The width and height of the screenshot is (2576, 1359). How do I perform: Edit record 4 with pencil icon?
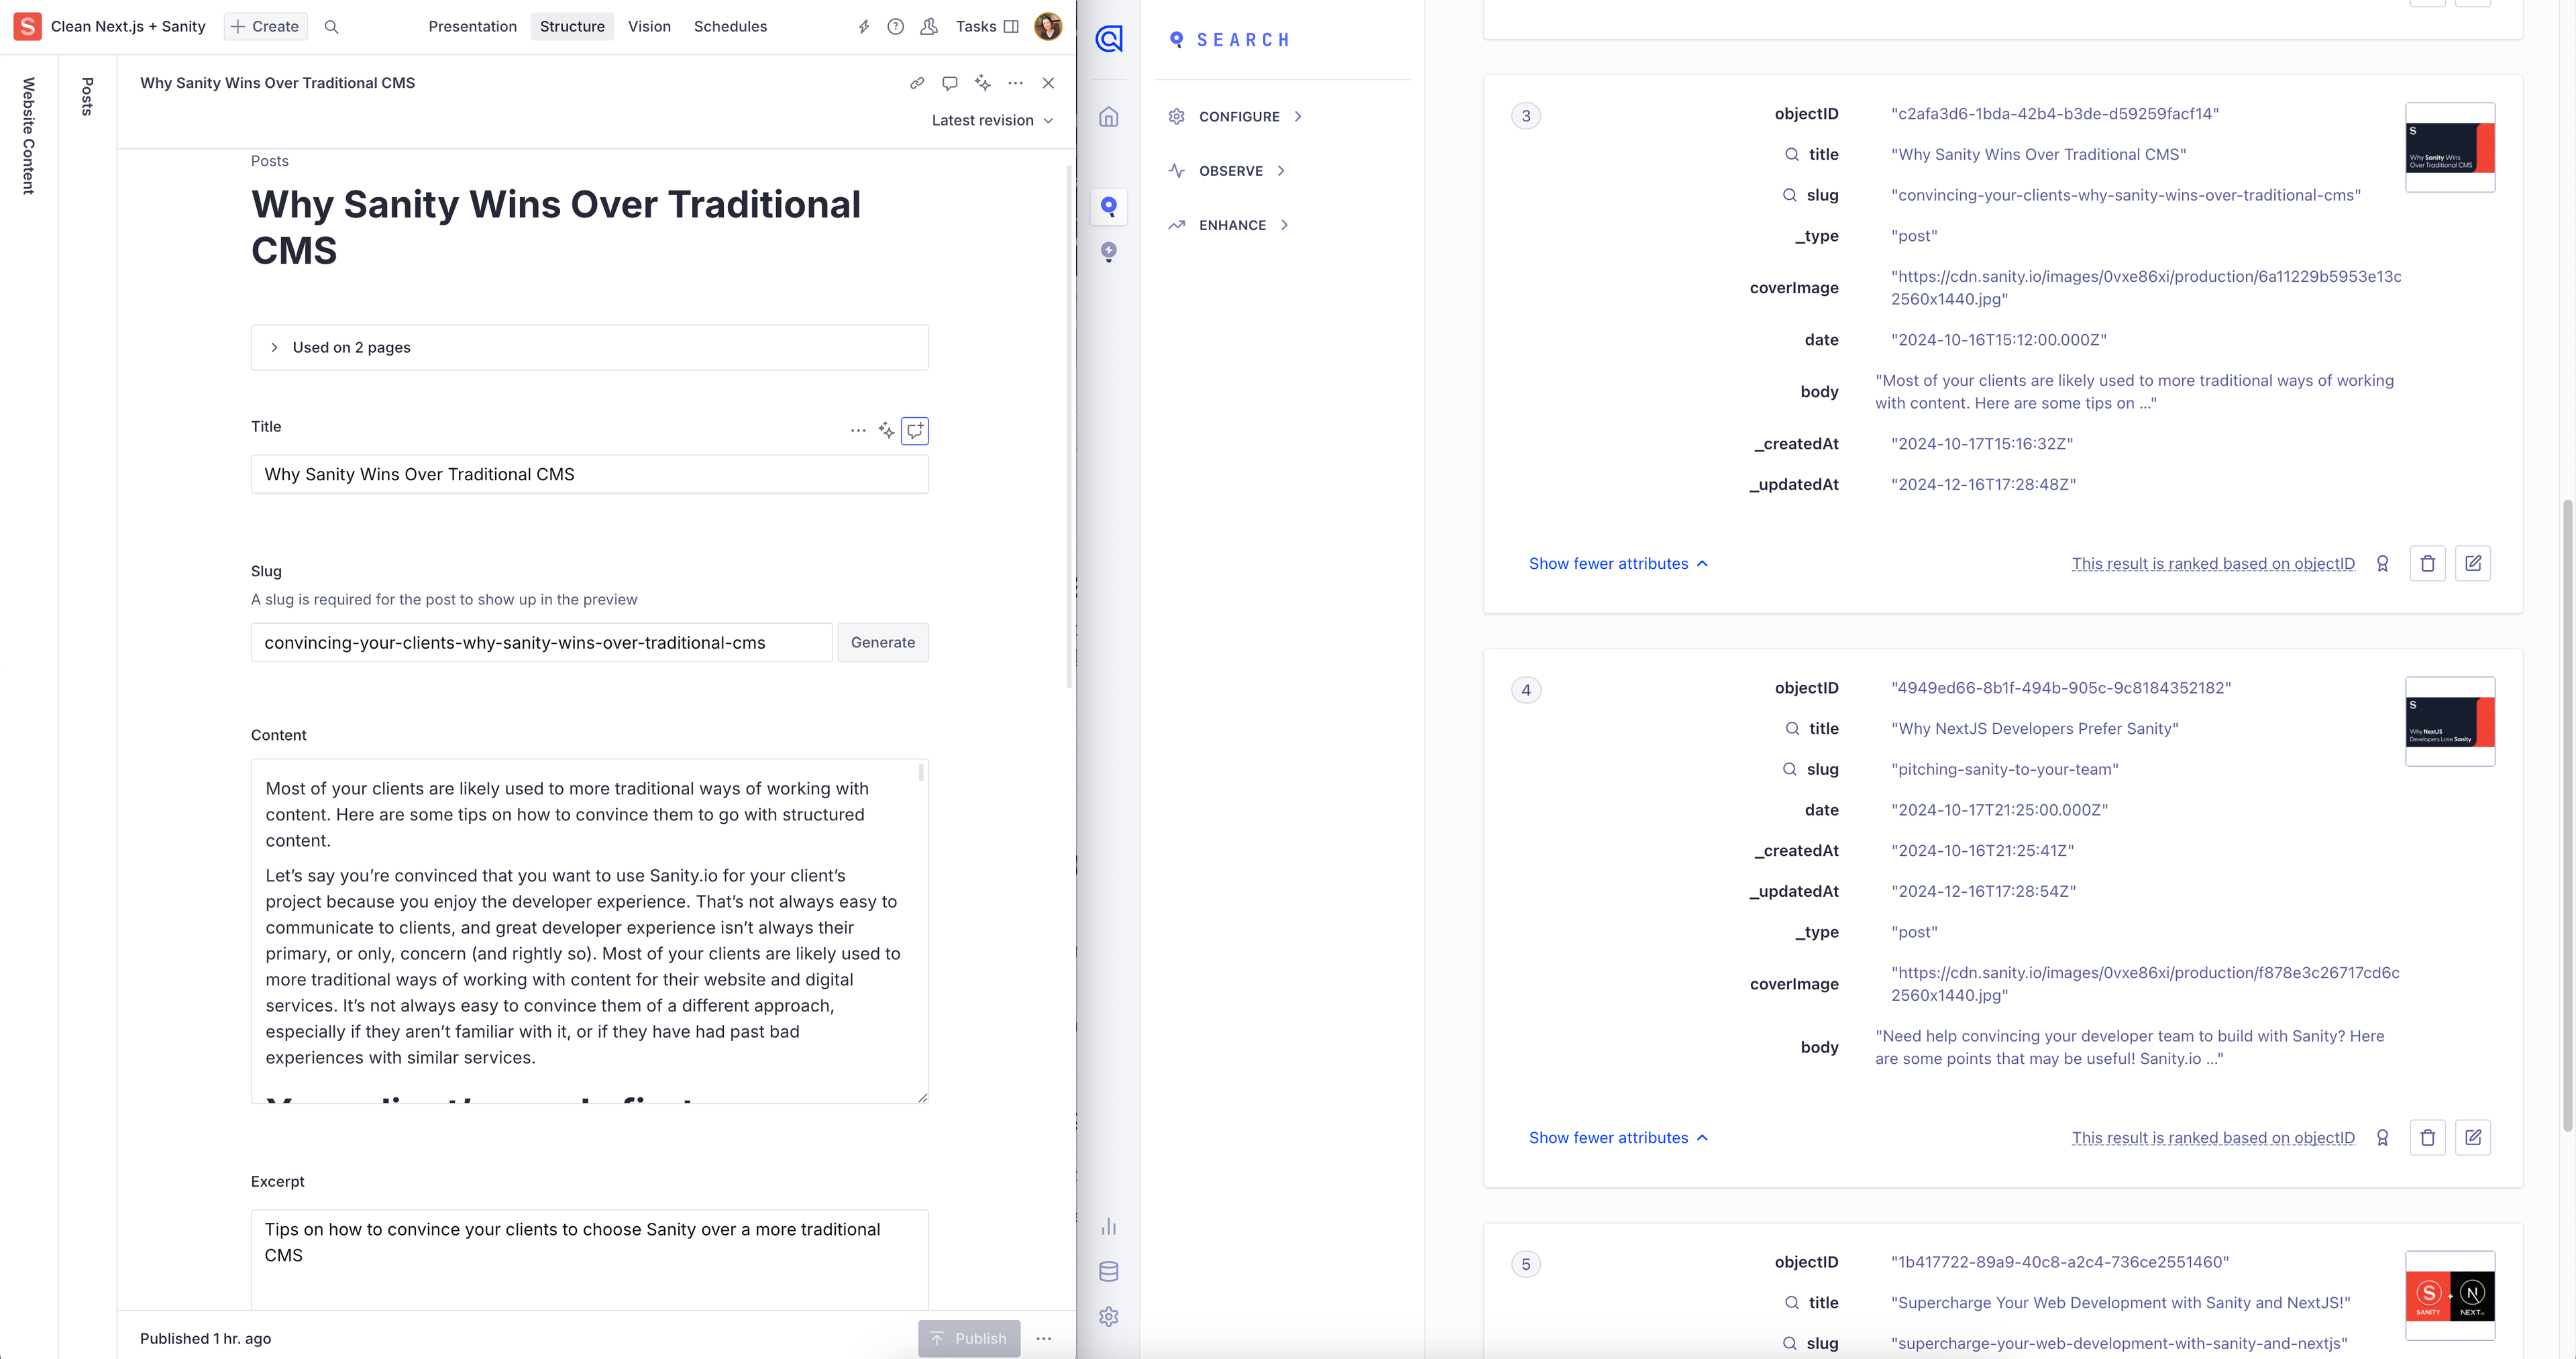2472,1138
